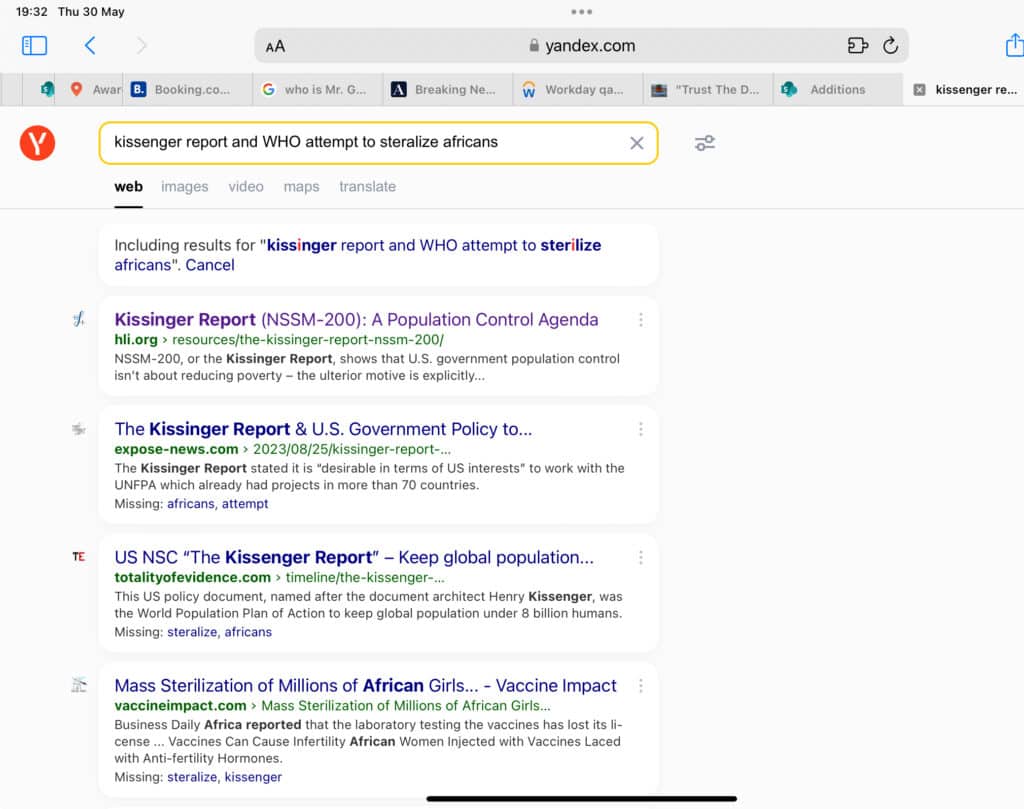Image resolution: width=1024 pixels, height=809 pixels.
Task: Select the web search category
Action: click(128, 187)
